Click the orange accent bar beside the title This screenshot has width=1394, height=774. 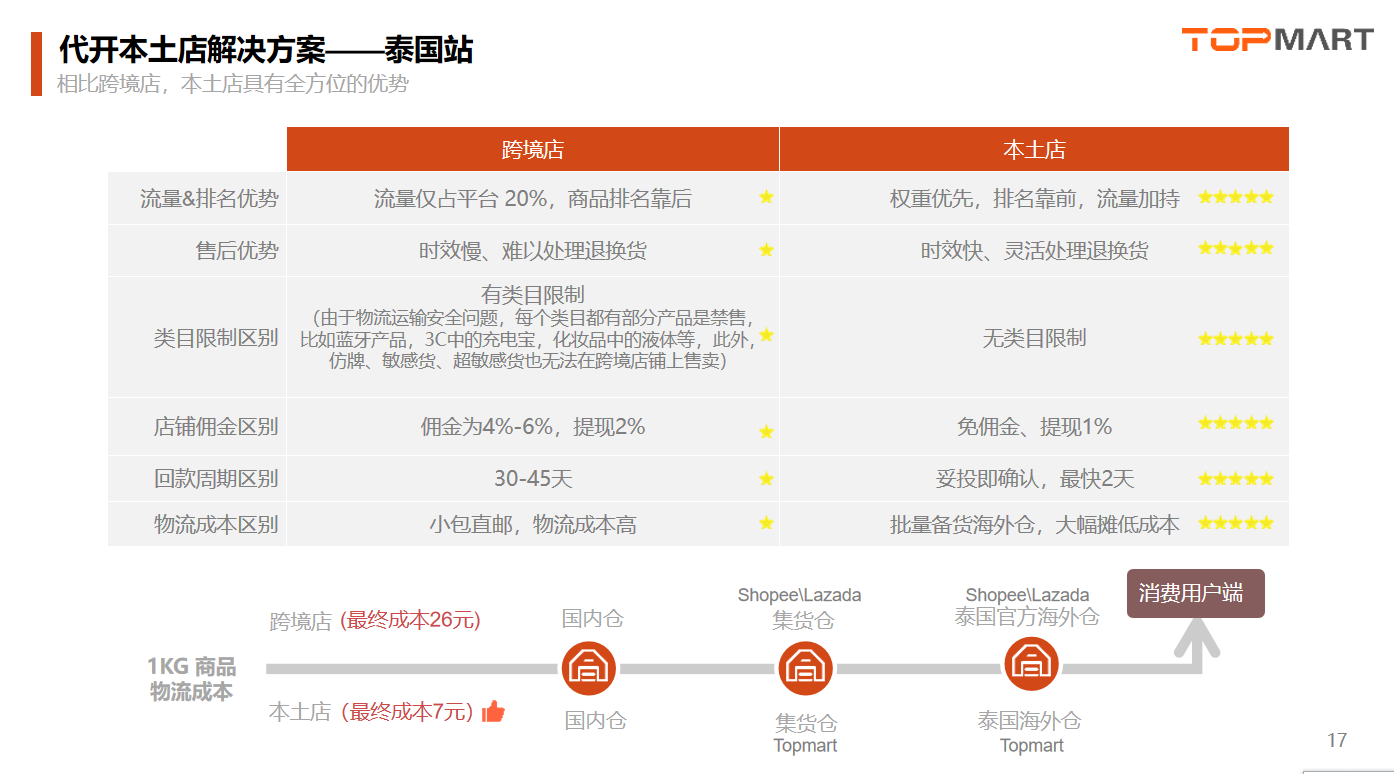coord(37,63)
